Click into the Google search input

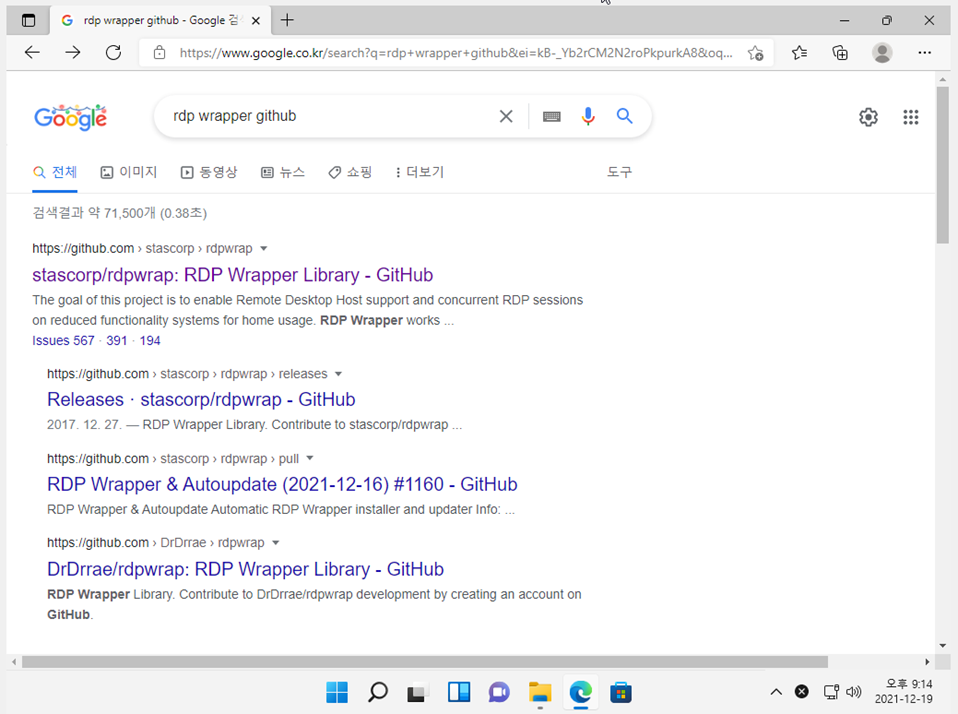330,116
